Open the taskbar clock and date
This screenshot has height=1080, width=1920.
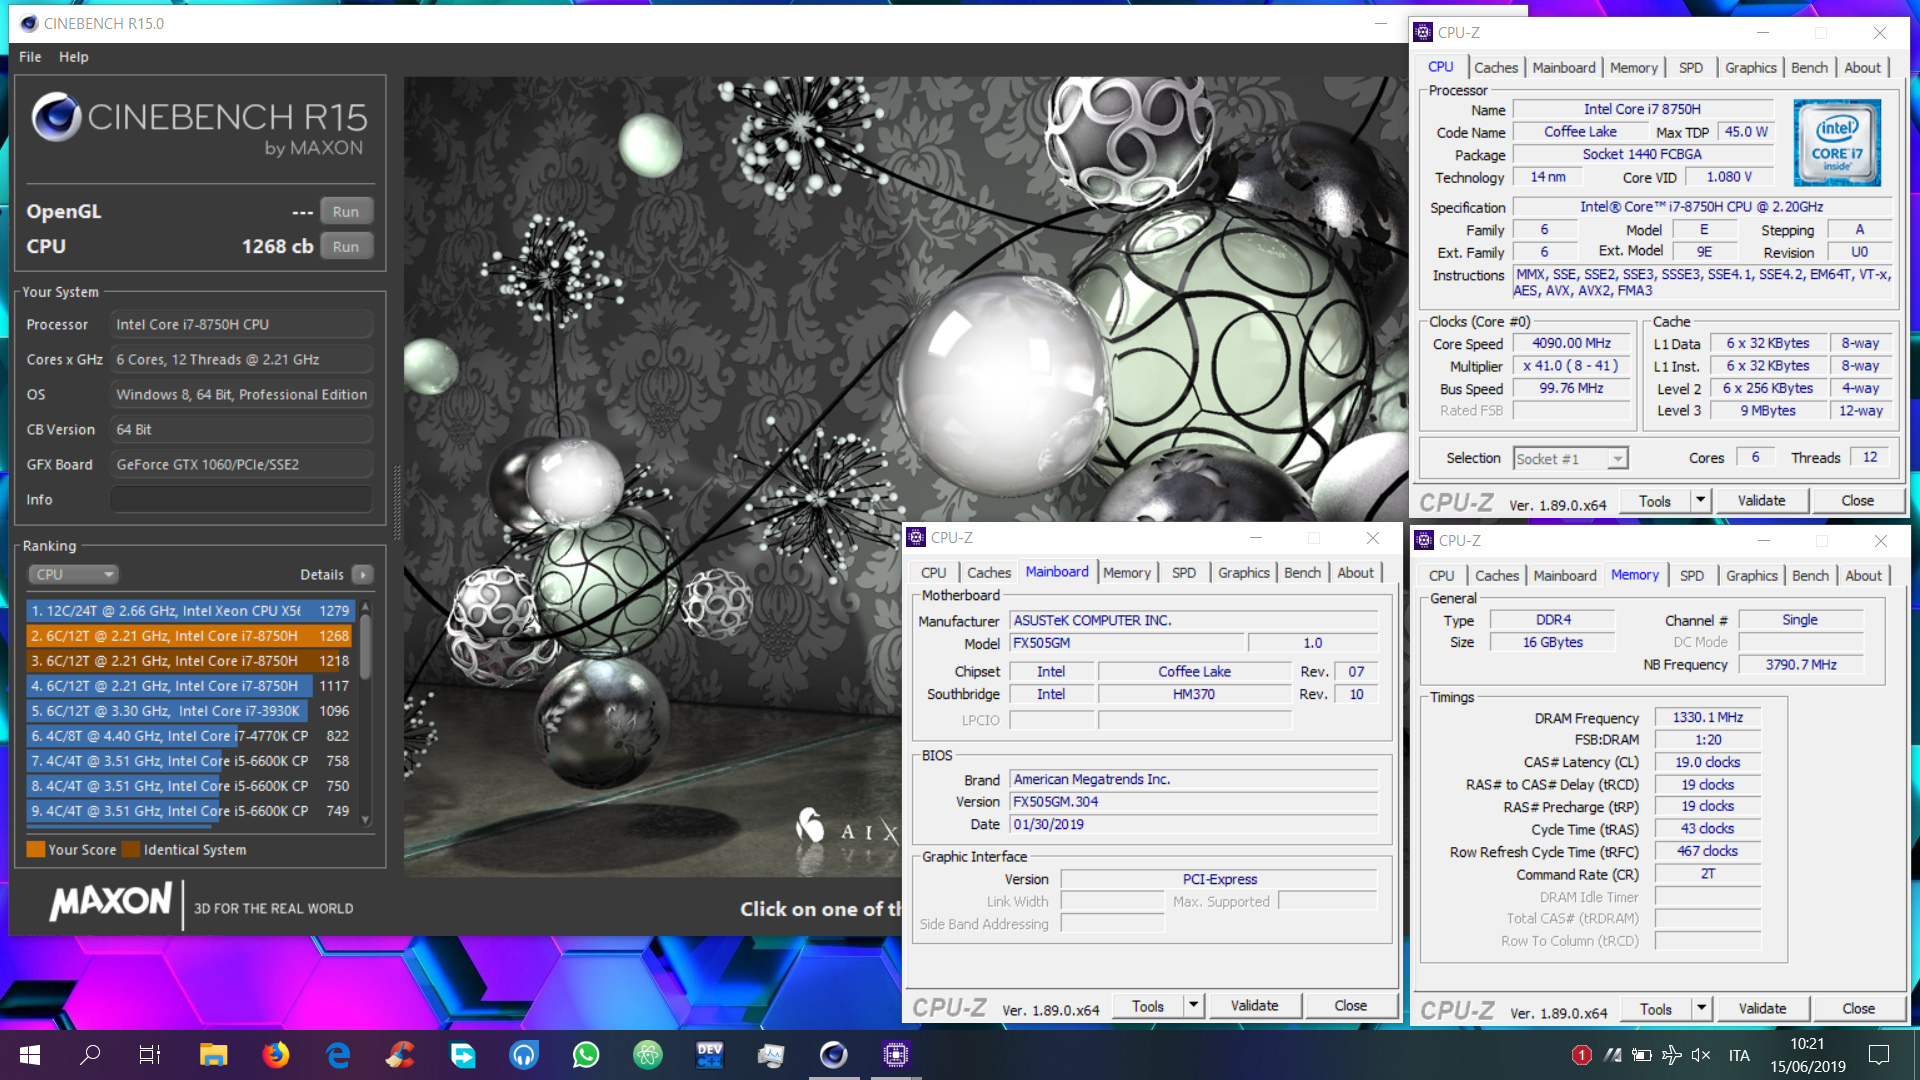1808,1055
